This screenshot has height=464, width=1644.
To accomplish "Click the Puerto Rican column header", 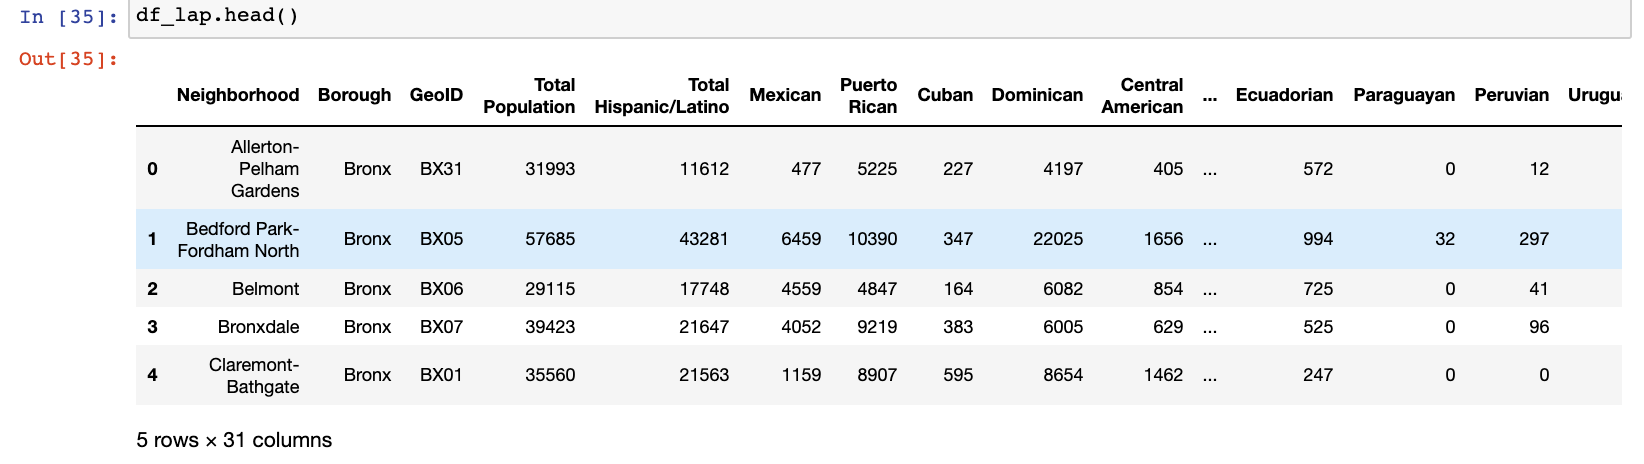I will (x=869, y=96).
